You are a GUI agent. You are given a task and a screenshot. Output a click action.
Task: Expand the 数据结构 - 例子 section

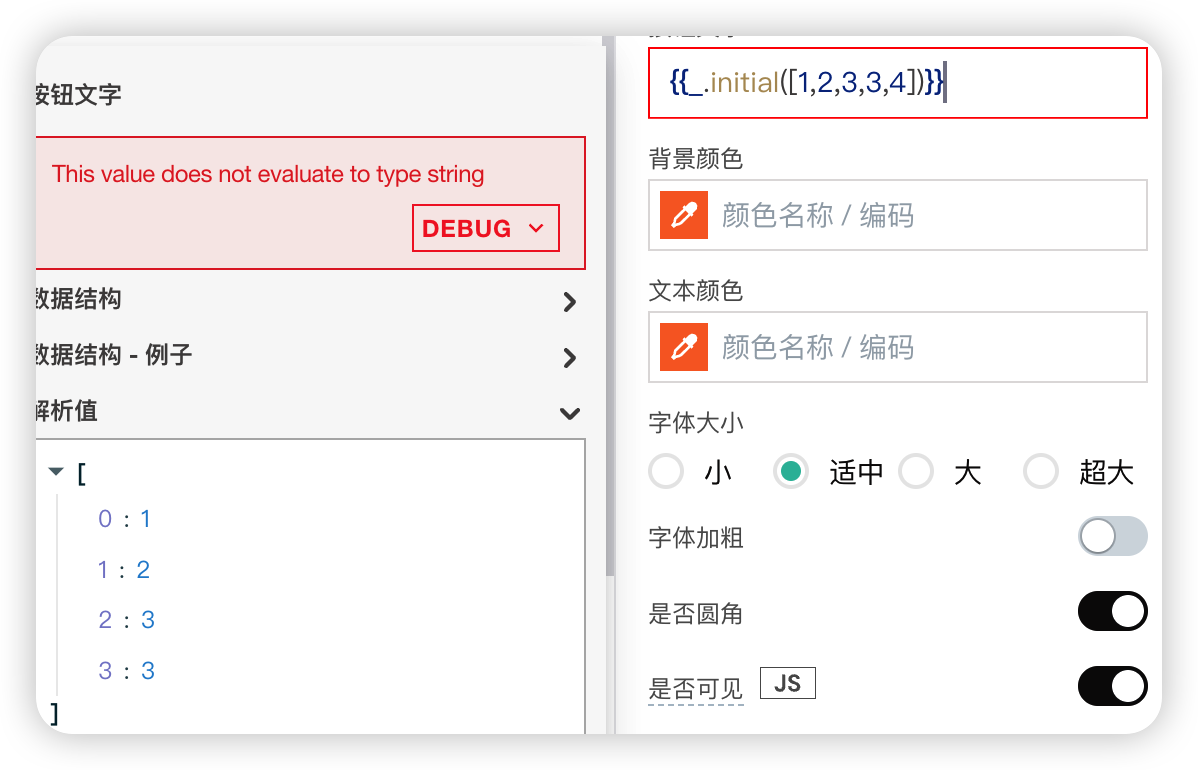pyautogui.click(x=569, y=357)
